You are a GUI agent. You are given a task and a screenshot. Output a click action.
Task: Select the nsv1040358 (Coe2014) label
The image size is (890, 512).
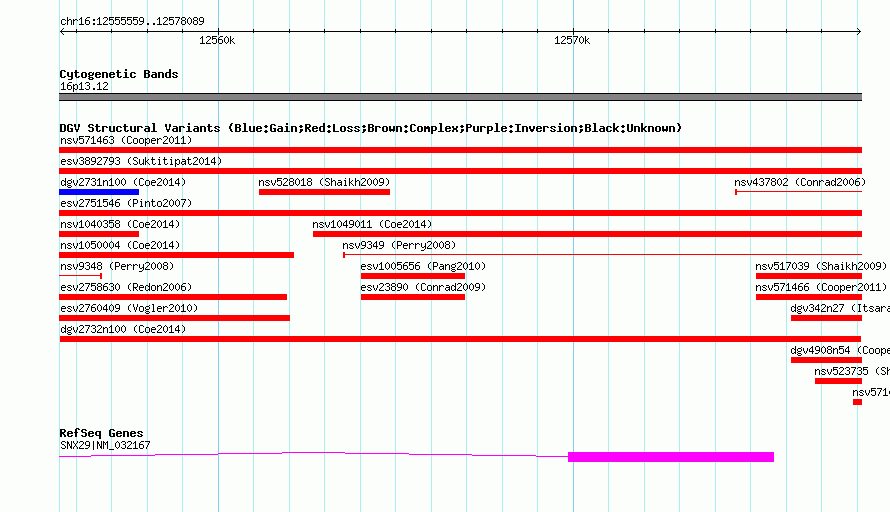tap(120, 224)
